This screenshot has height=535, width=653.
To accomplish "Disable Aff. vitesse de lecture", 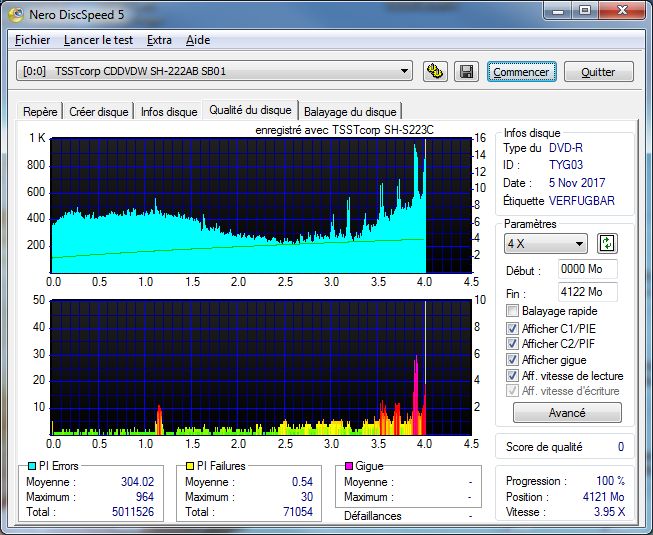I will (512, 376).
